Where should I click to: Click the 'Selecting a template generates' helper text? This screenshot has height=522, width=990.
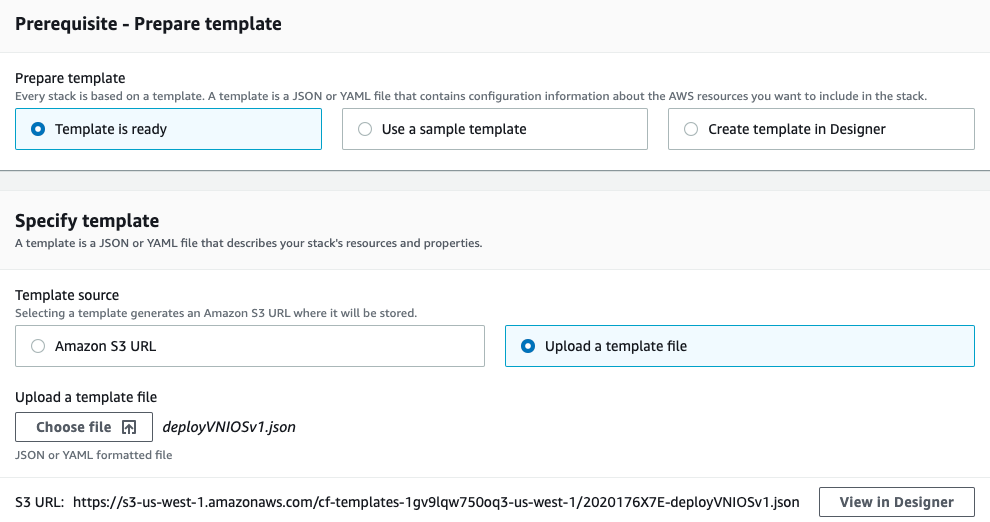216,313
